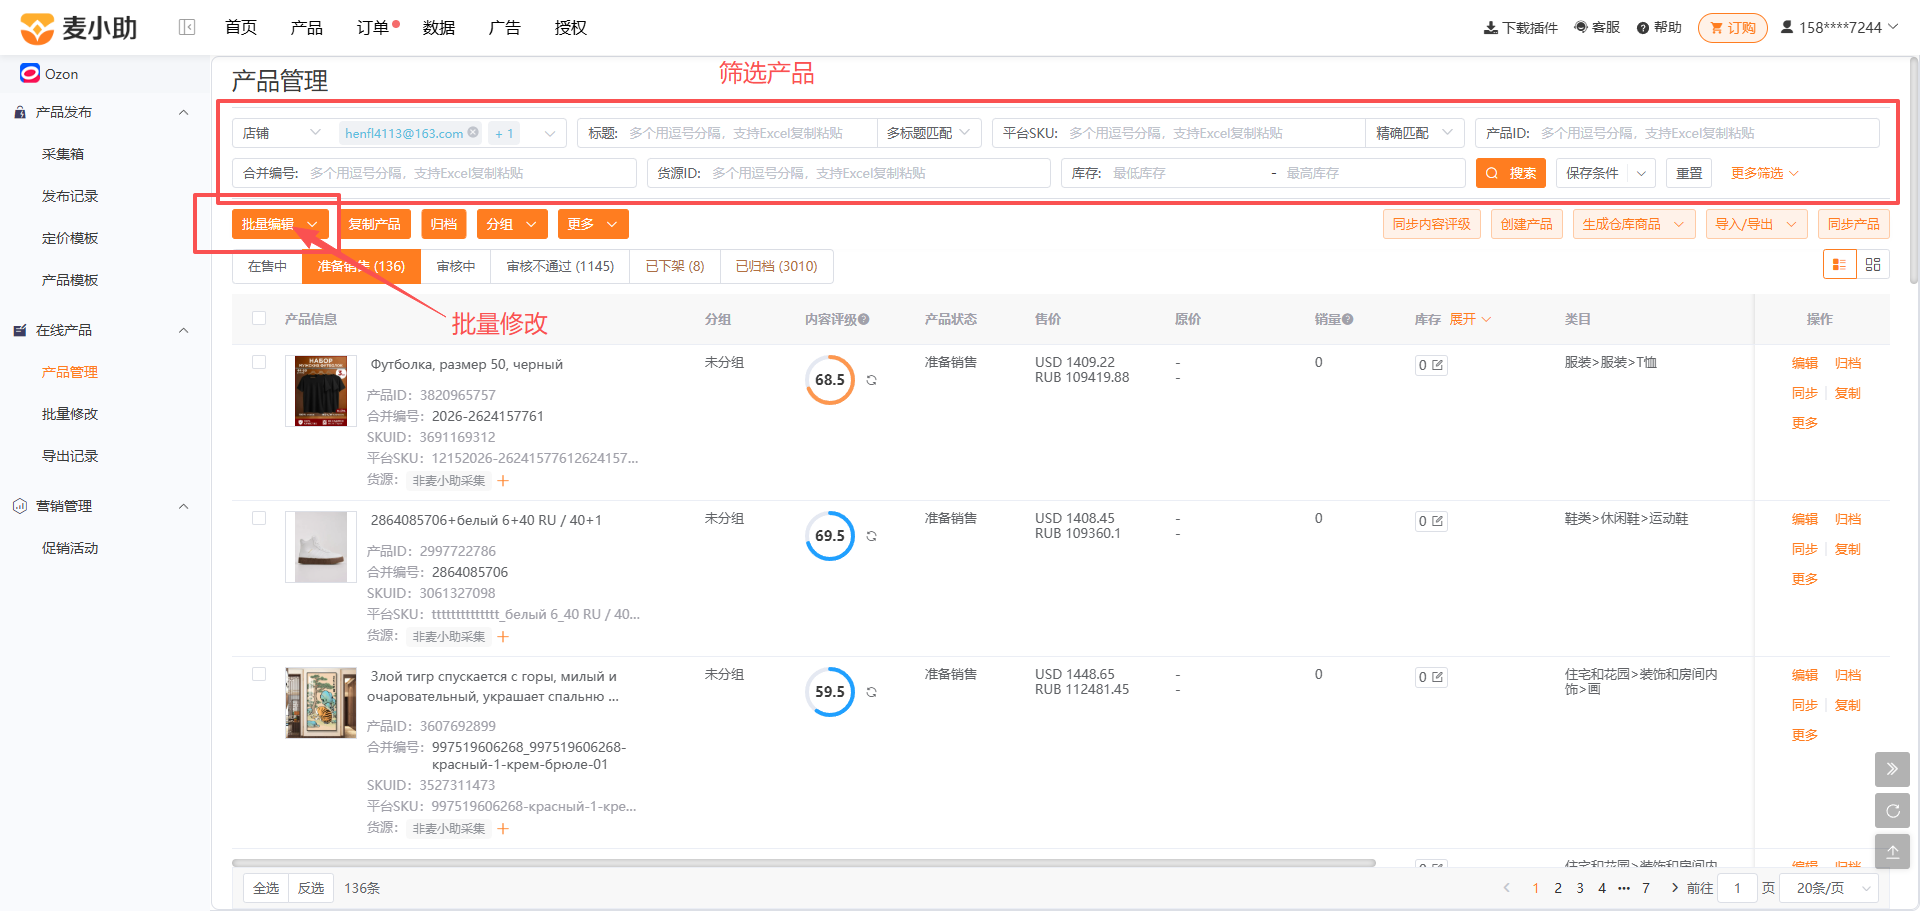Toggle the select-all header checkbox
The height and width of the screenshot is (911, 1920).
coord(259,318)
